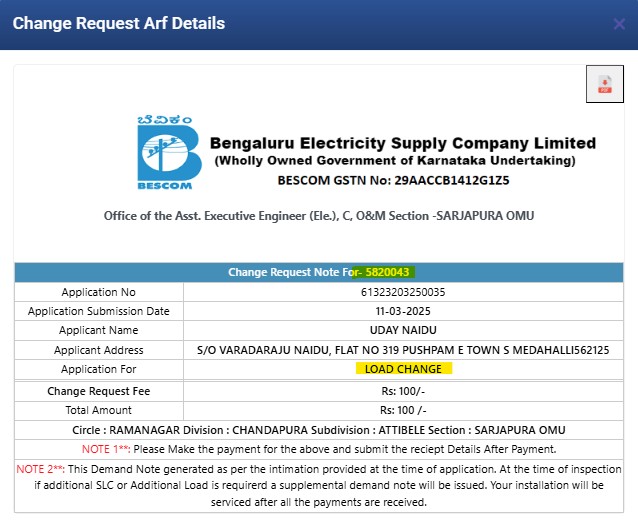Click the applicant address value
The image size is (638, 523).
(403, 350)
